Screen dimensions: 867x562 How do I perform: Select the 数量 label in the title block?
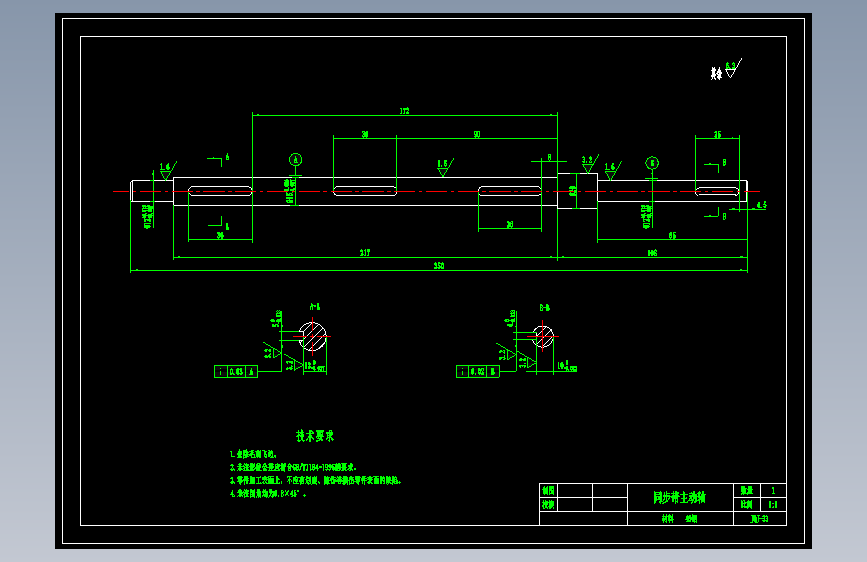pos(747,491)
